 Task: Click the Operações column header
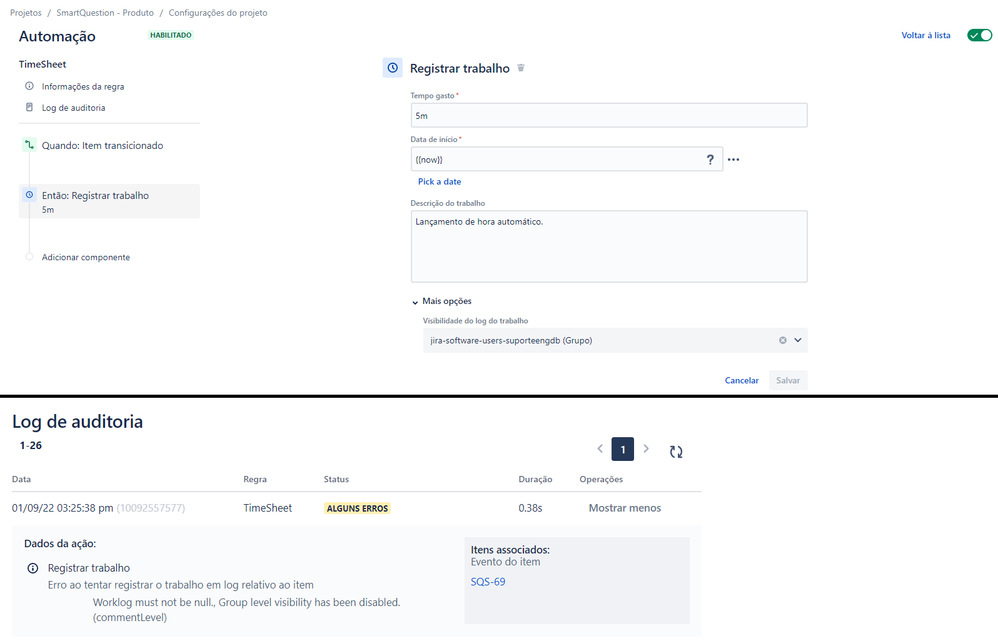pos(601,479)
